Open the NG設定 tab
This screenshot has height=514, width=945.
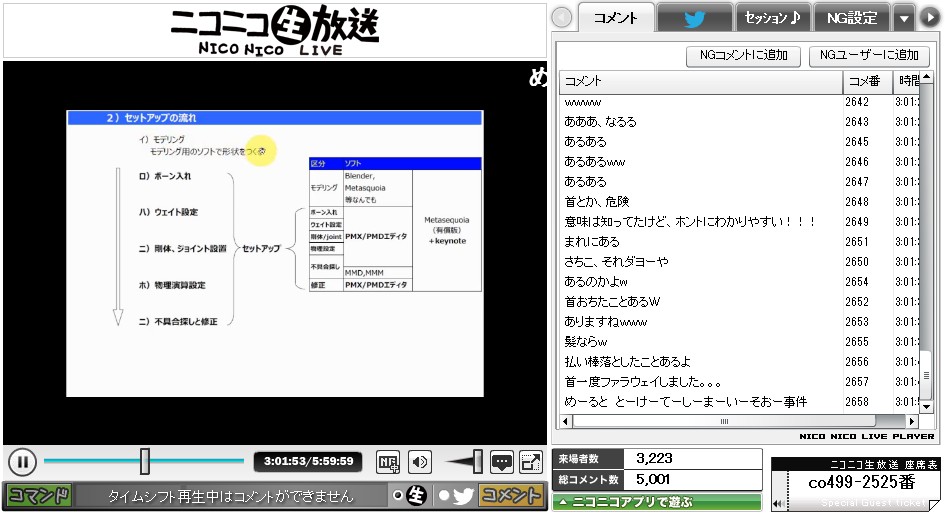tap(852, 18)
